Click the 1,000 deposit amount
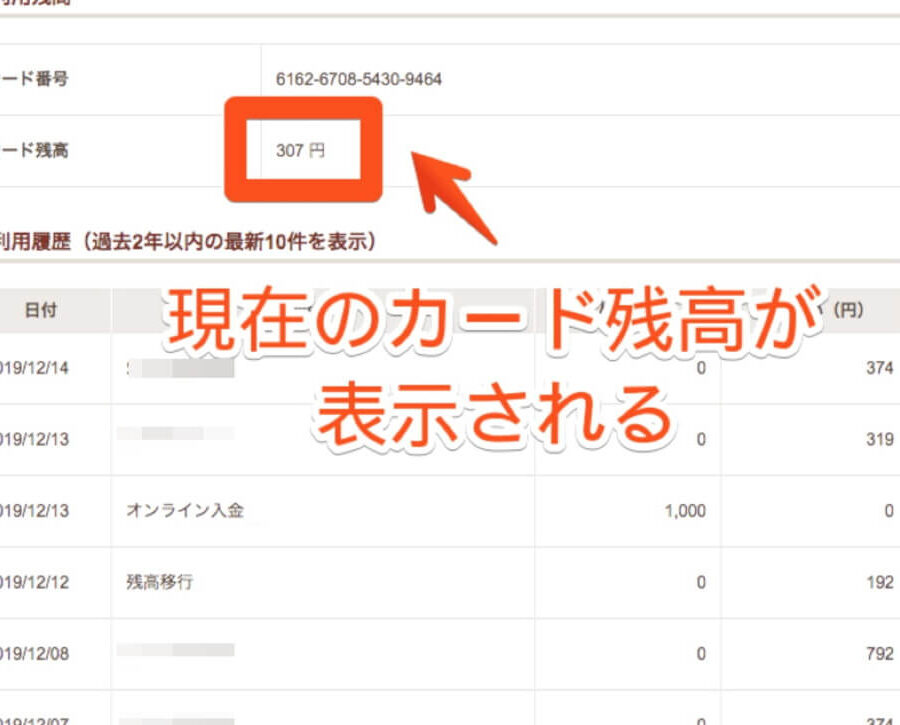900x725 pixels. tap(684, 511)
